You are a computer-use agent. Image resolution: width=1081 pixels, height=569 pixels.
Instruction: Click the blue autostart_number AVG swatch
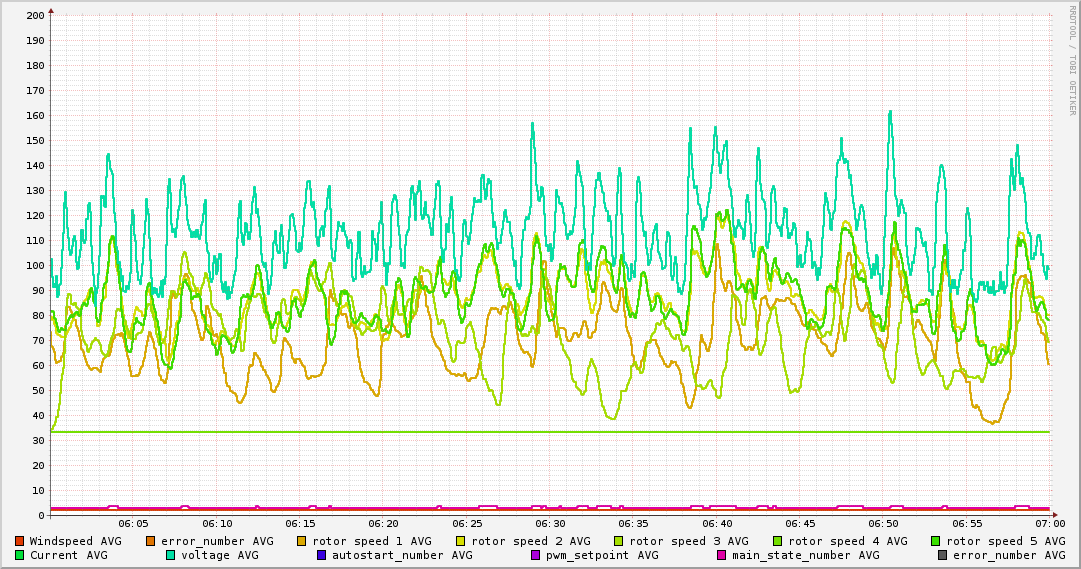click(x=321, y=555)
